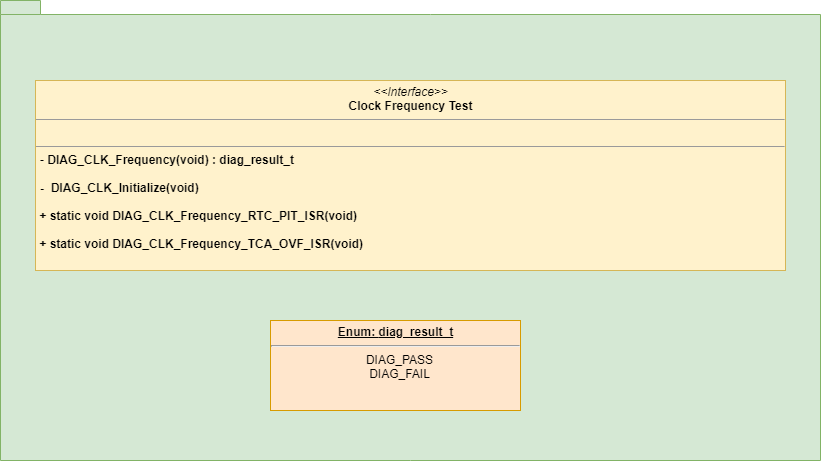This screenshot has width=821, height=461.
Task: Select the Clock Frequency Test title
Action: coord(410,105)
